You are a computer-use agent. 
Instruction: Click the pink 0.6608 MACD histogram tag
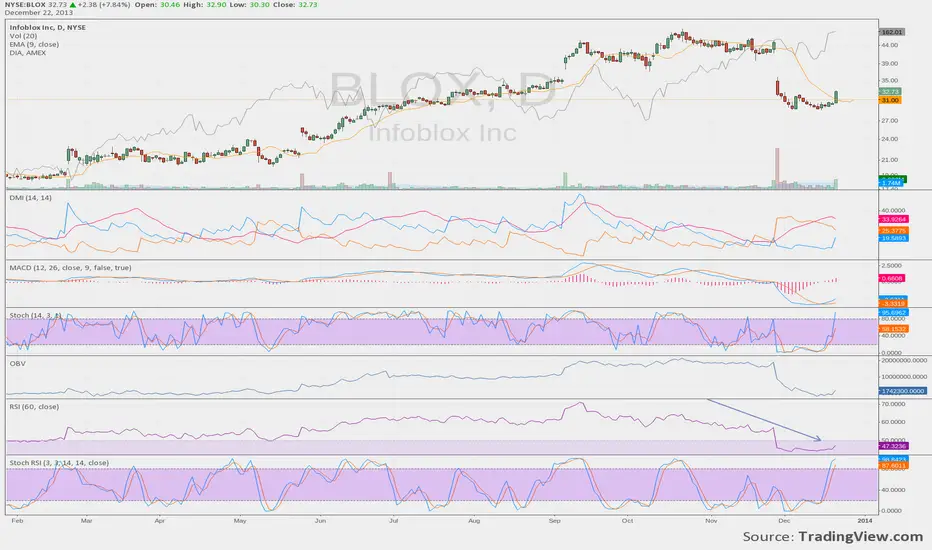pos(892,278)
